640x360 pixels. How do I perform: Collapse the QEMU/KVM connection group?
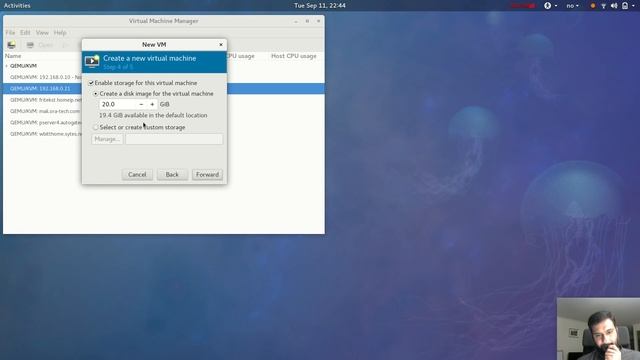7,66
